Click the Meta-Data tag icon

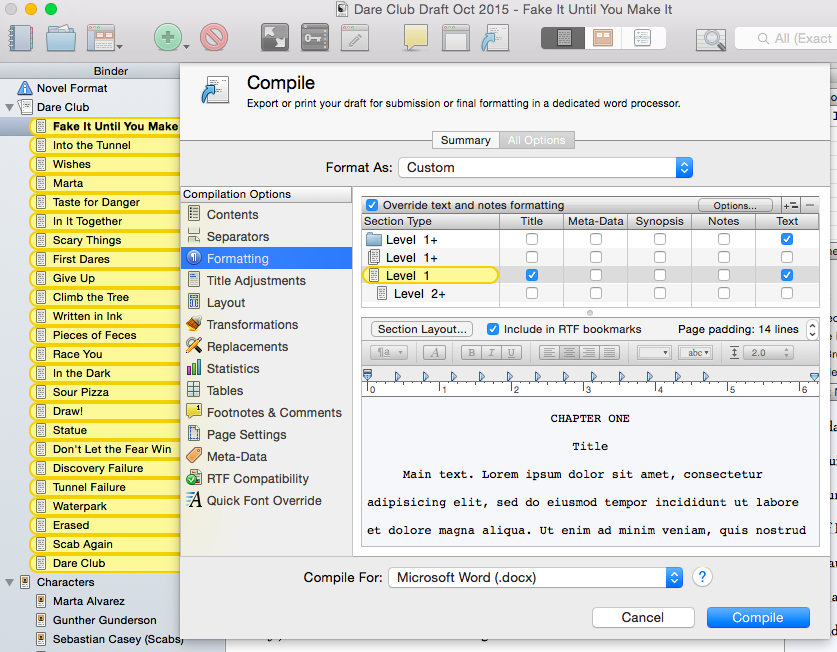[194, 456]
